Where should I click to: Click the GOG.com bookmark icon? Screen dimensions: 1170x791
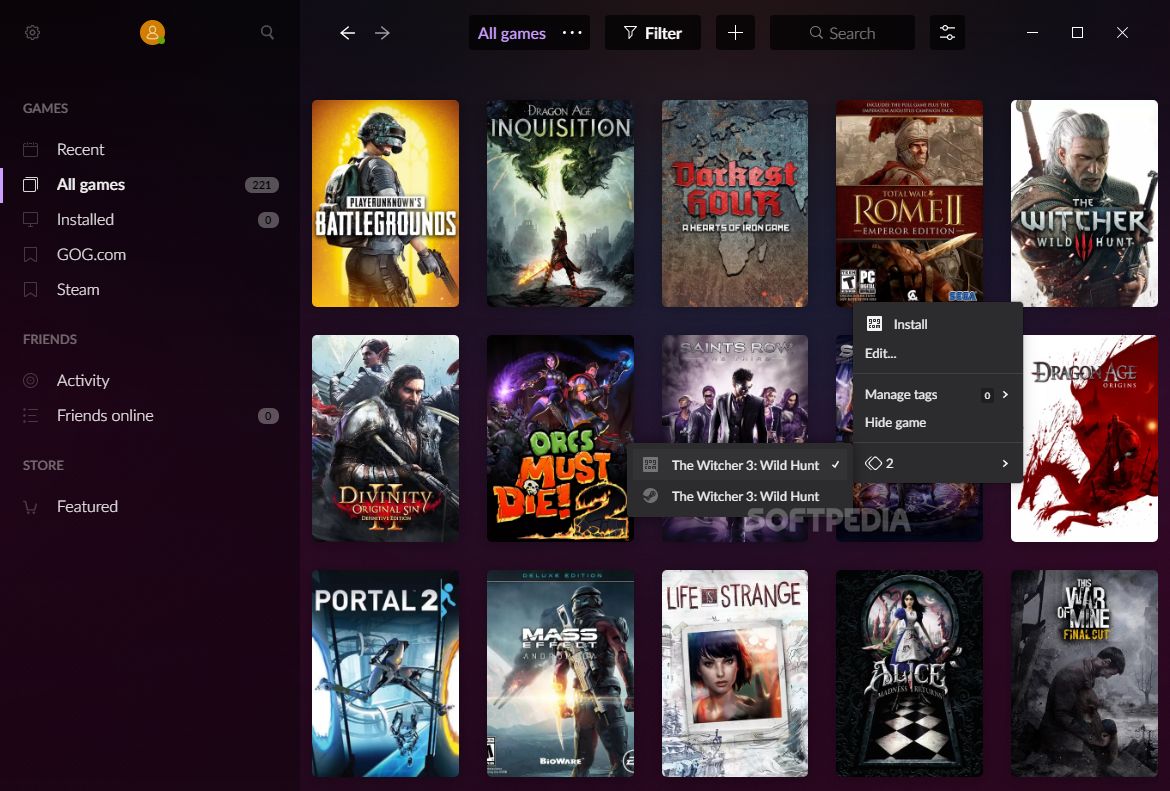click(31, 254)
